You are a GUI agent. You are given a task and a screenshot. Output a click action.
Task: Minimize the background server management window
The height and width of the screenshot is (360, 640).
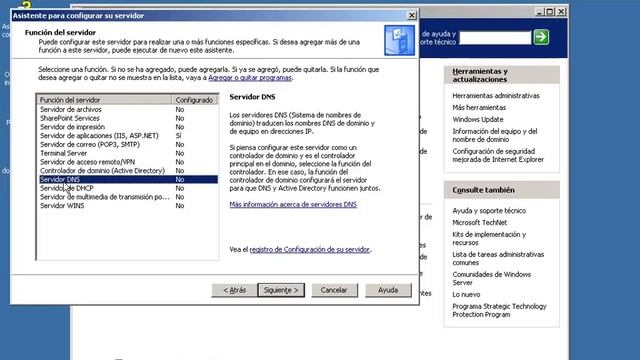coord(539,12)
